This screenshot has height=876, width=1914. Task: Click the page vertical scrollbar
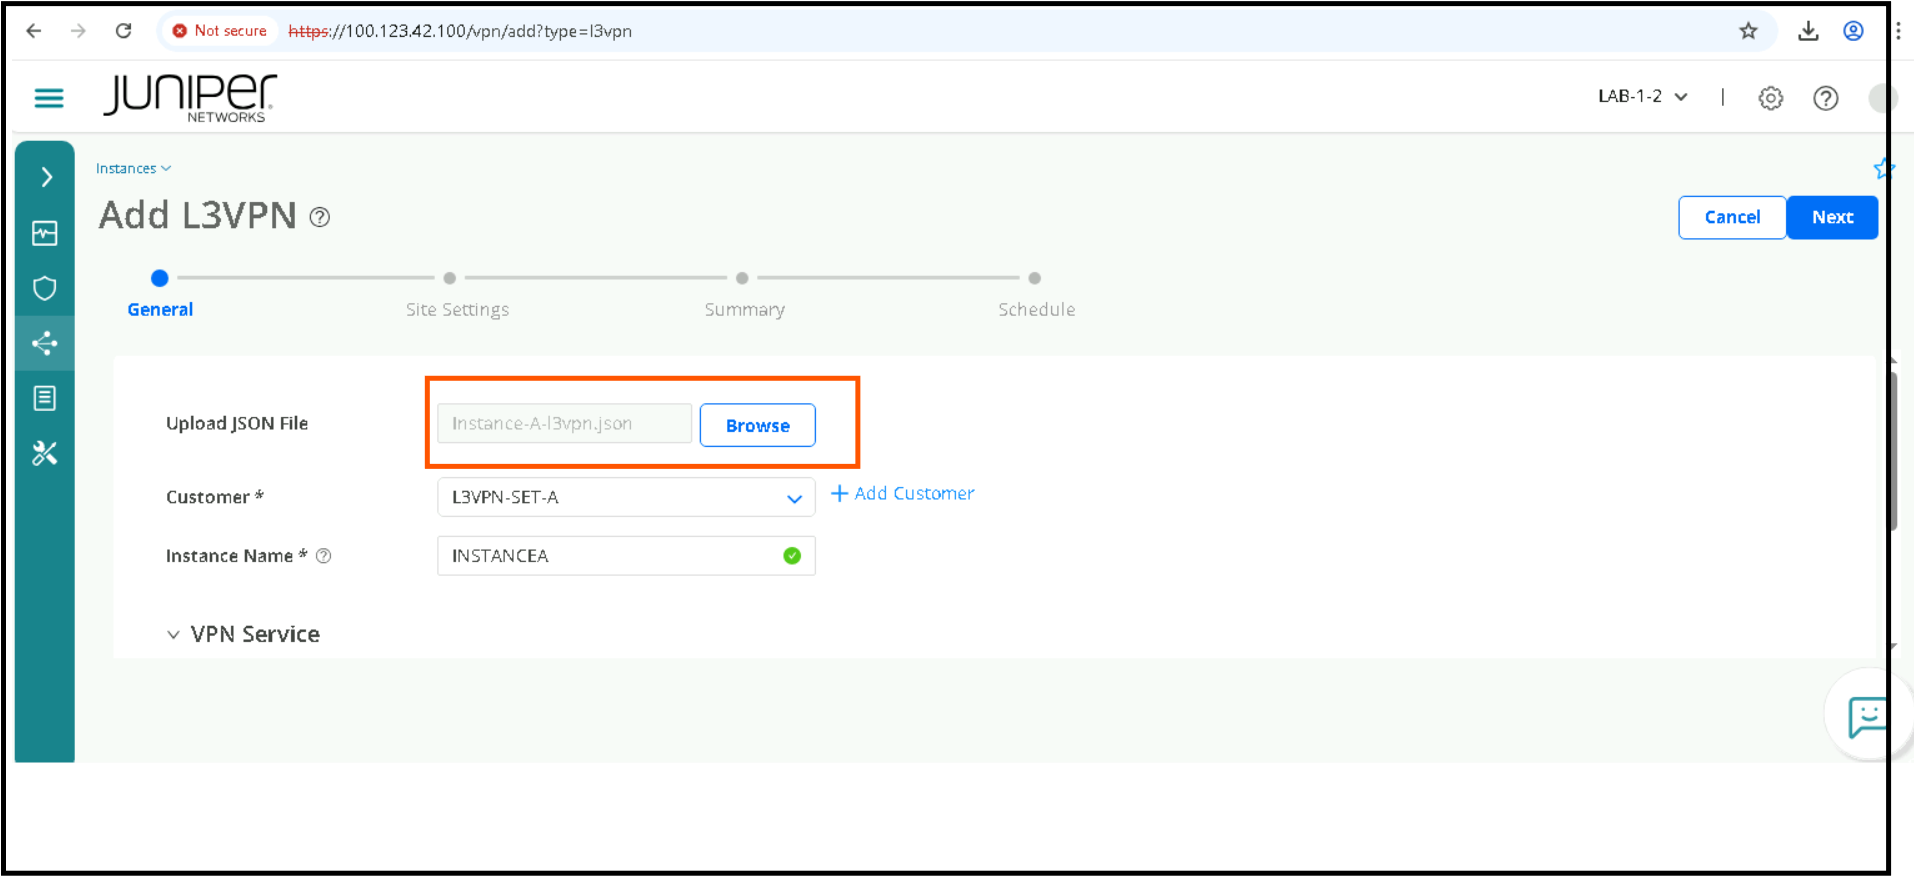[x=1892, y=450]
